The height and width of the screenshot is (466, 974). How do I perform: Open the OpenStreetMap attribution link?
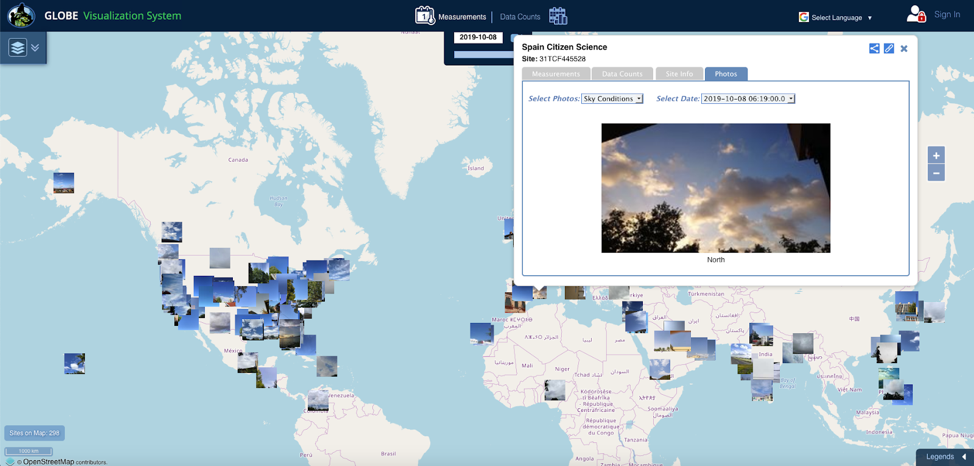[48, 461]
